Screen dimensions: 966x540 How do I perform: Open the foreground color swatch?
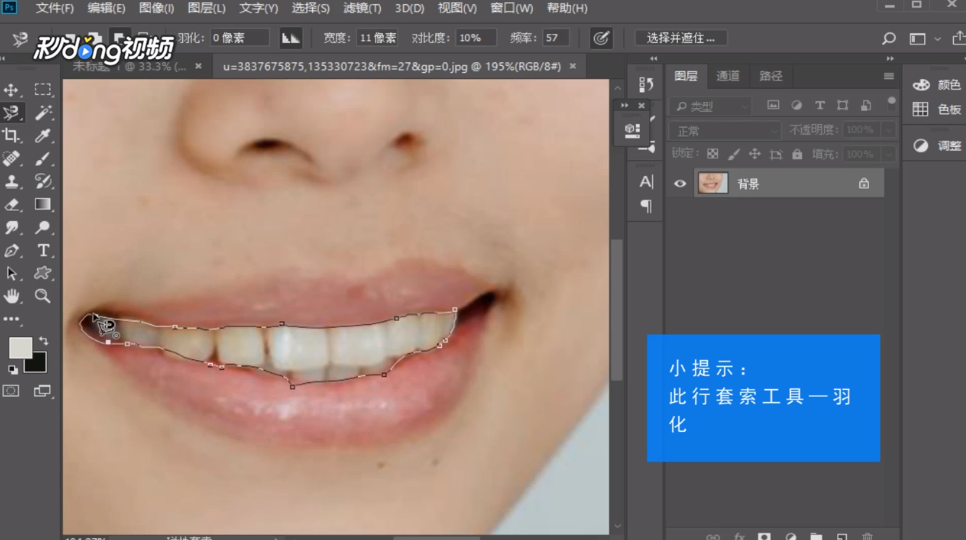coord(20,348)
